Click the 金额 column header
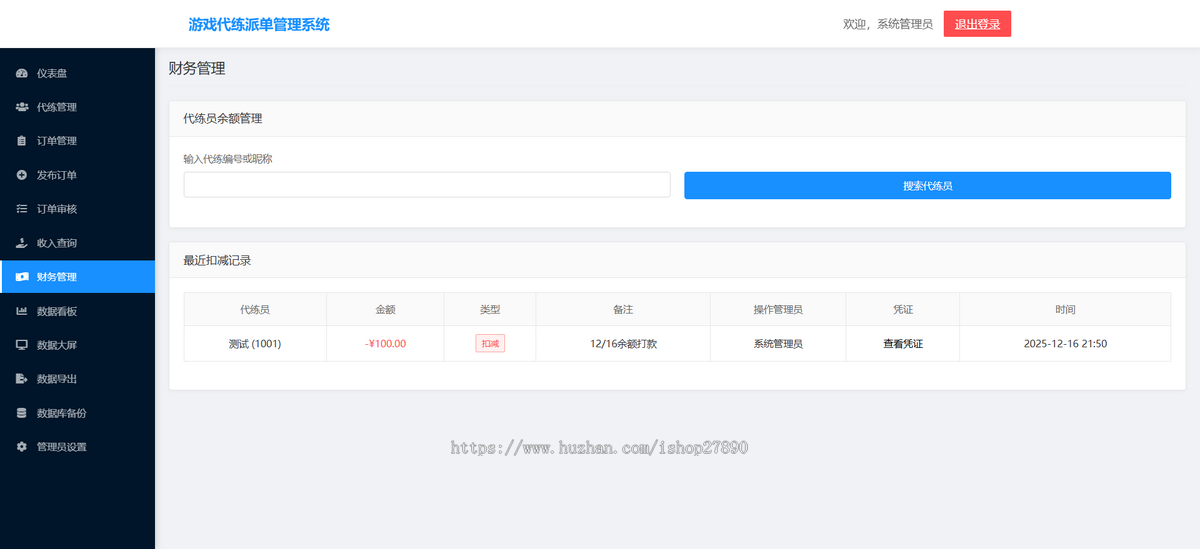The height and width of the screenshot is (549, 1200). click(x=385, y=310)
